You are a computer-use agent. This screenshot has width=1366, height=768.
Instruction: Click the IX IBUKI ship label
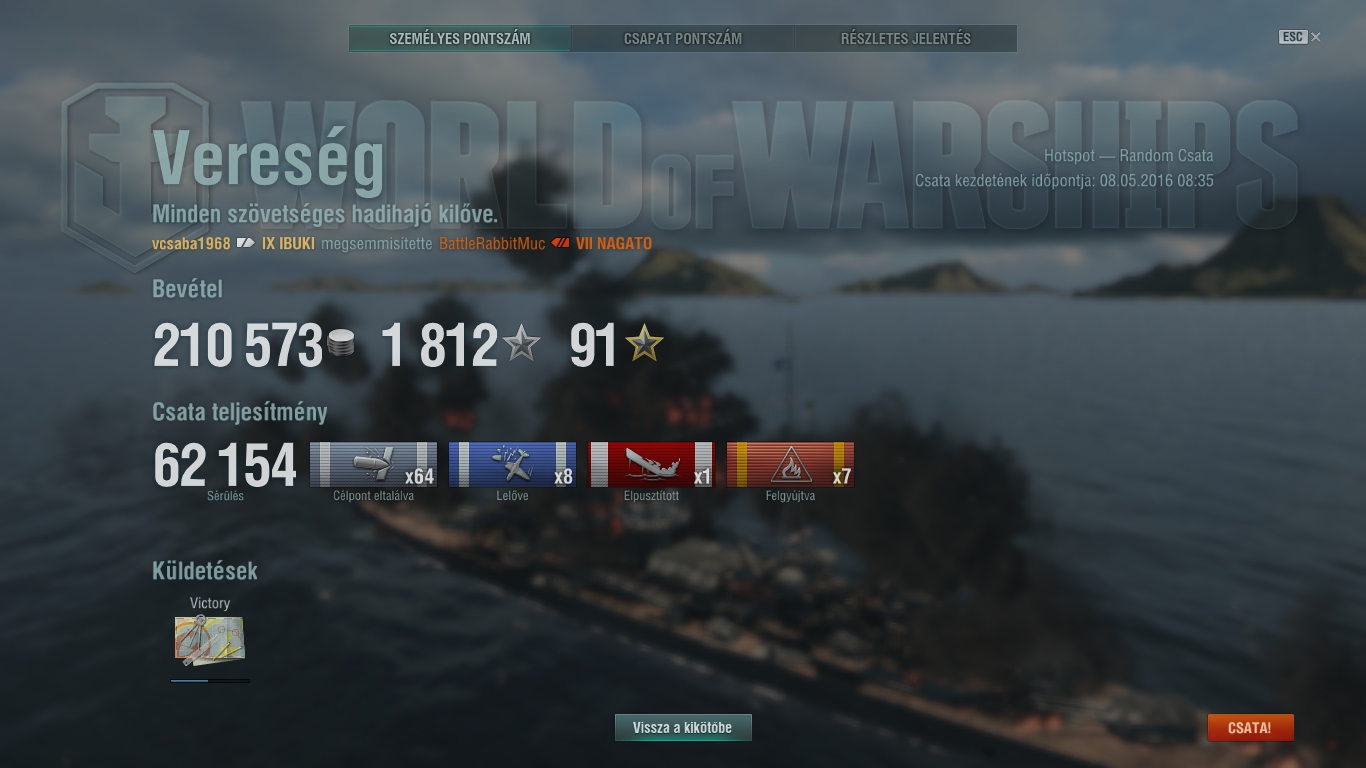pos(288,243)
